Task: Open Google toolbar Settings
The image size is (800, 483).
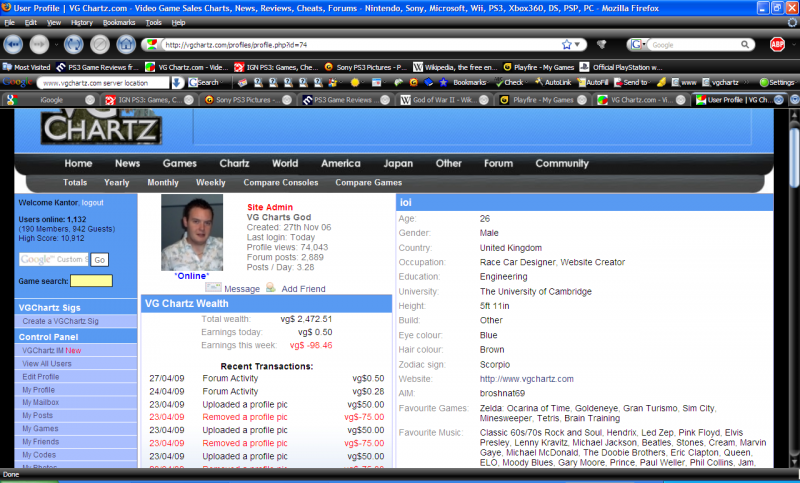Action: (778, 83)
